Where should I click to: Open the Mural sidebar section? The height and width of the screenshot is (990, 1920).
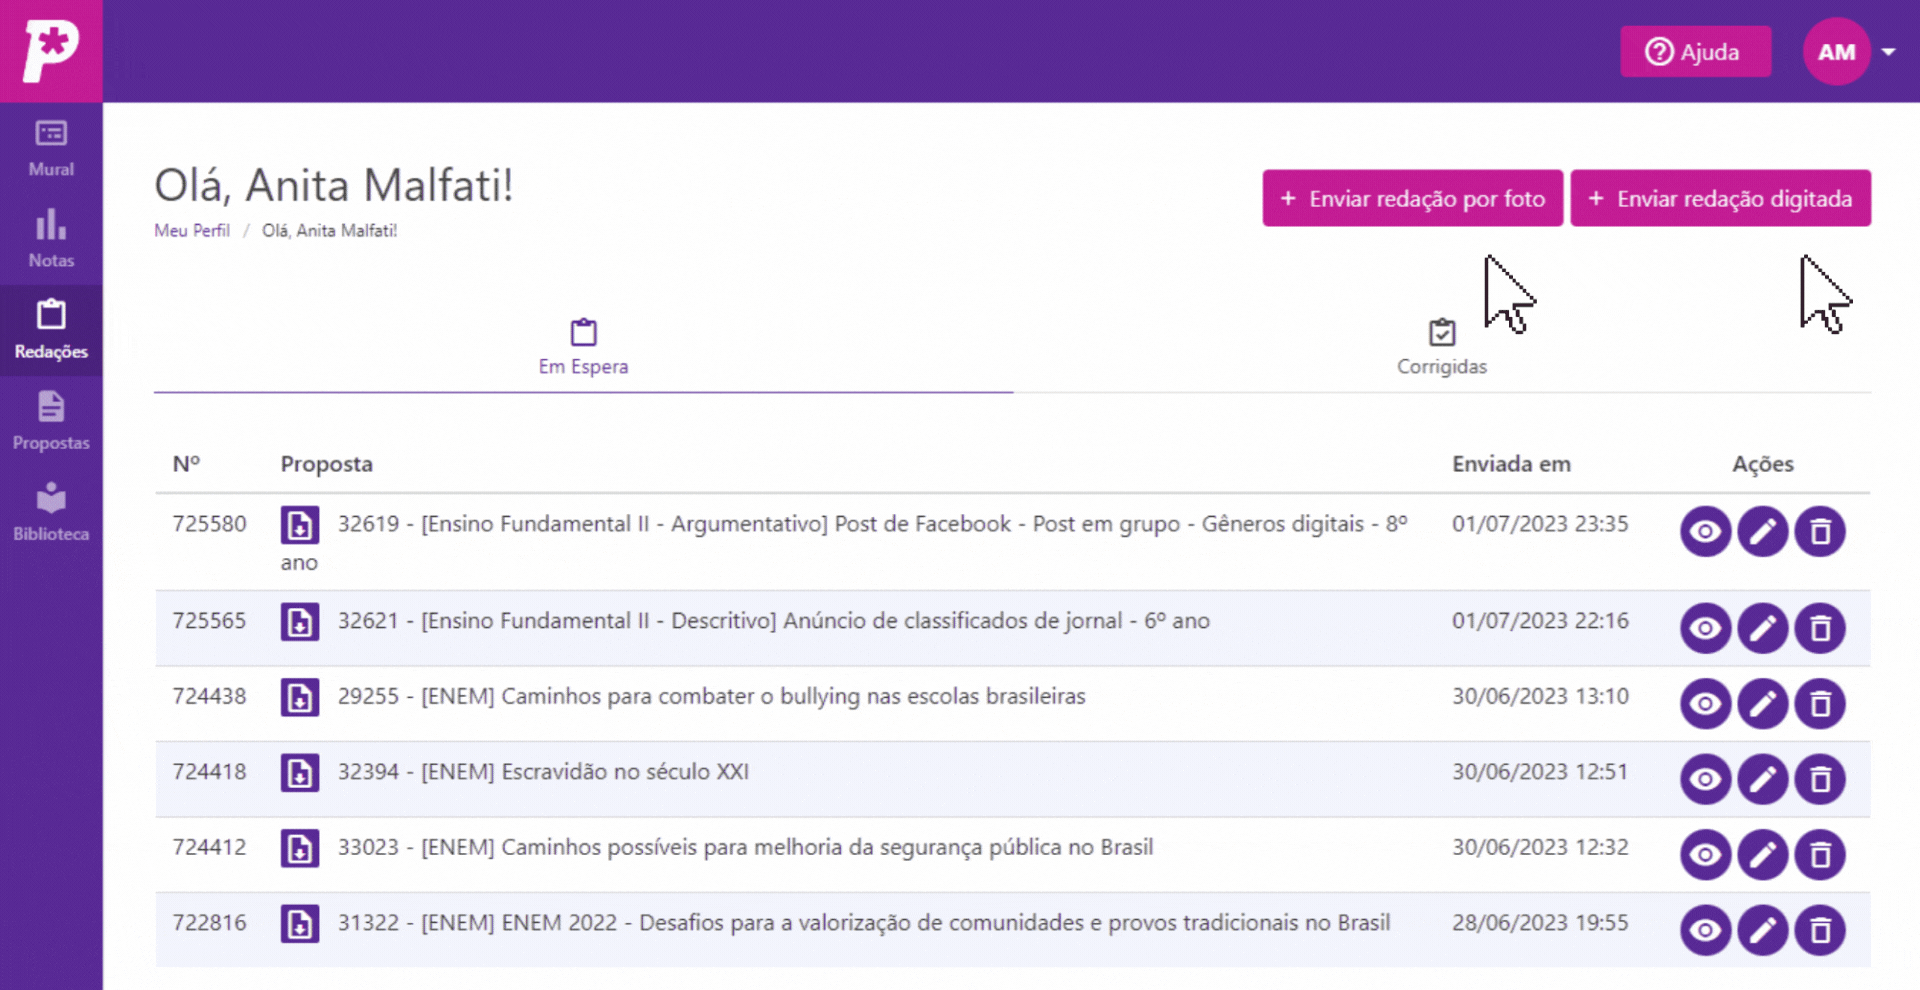(x=51, y=148)
